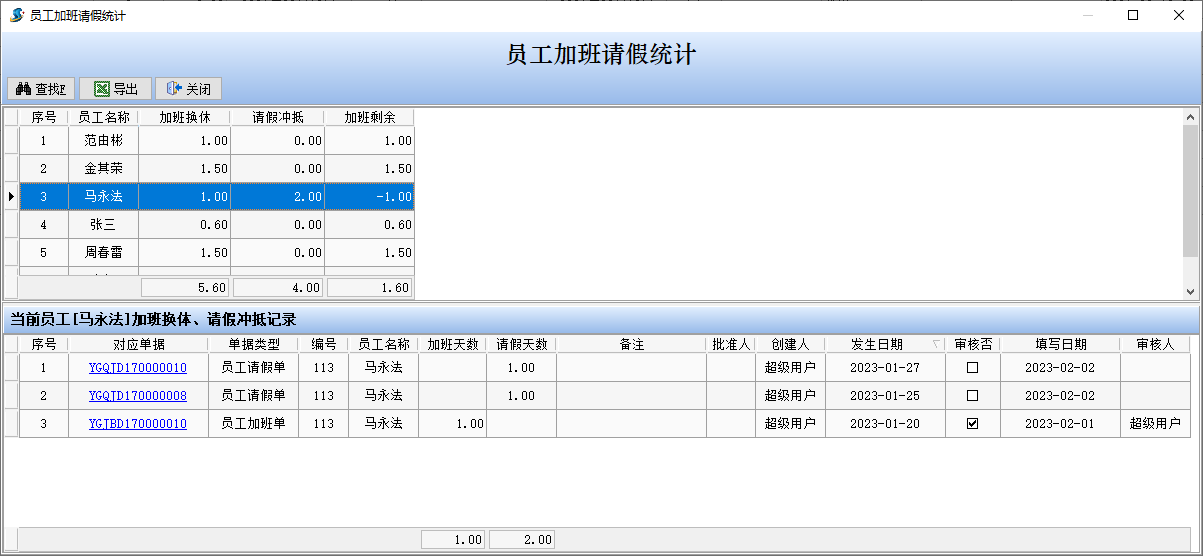Toggle 审核否 checkbox for 2023-01-25 record

coord(972,396)
